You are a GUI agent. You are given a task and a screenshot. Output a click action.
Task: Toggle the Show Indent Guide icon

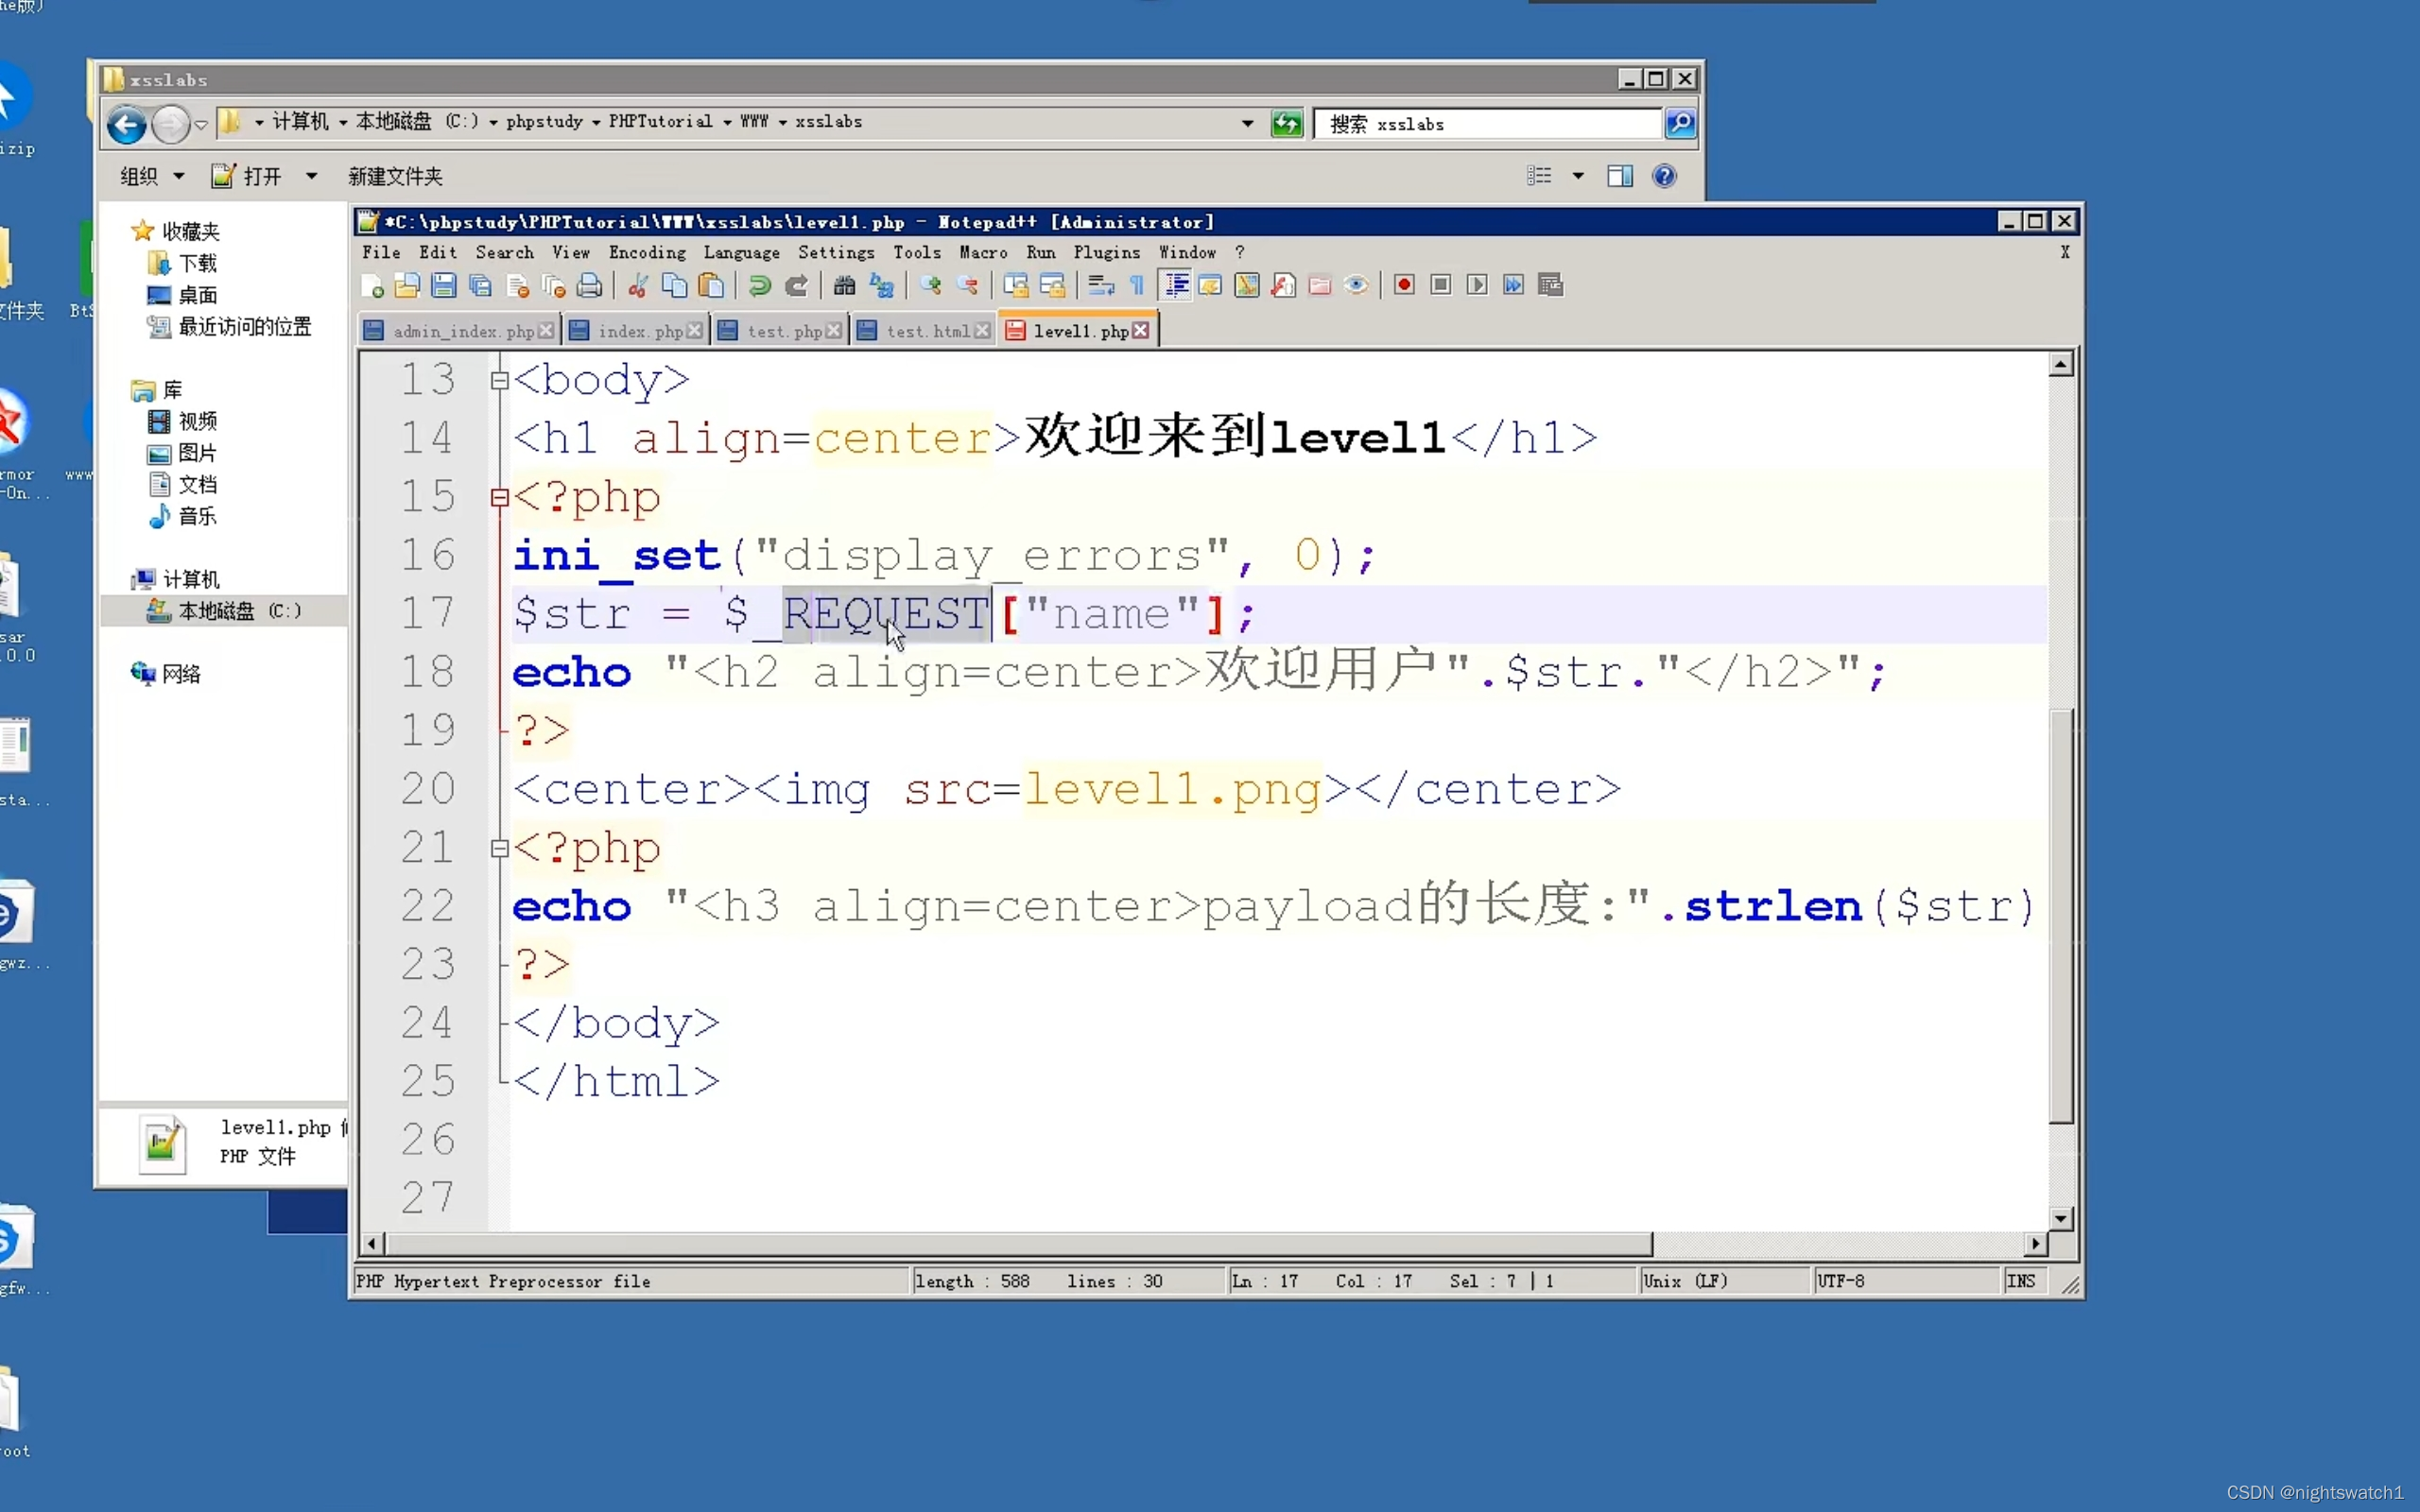(1176, 286)
